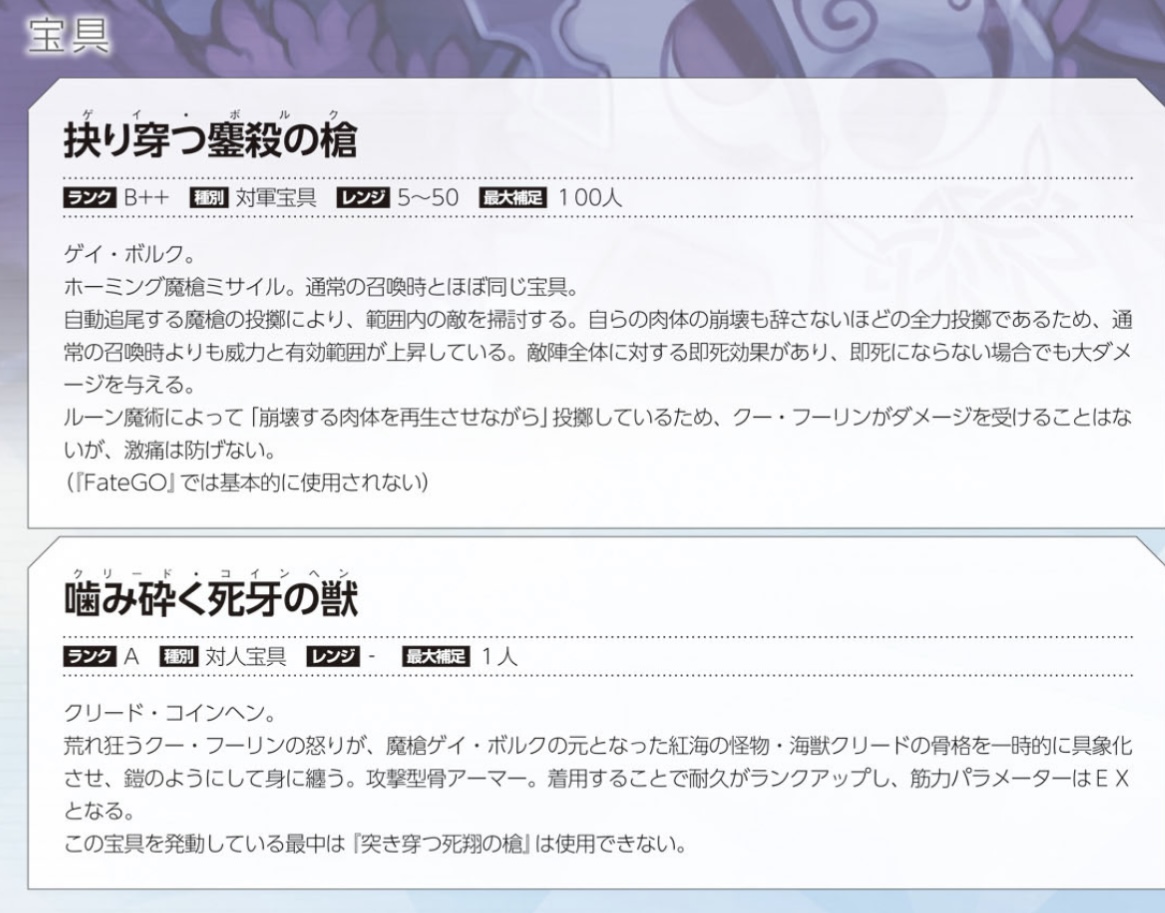Click the line starting "この宝具を発動している最中は"

[x=375, y=844]
